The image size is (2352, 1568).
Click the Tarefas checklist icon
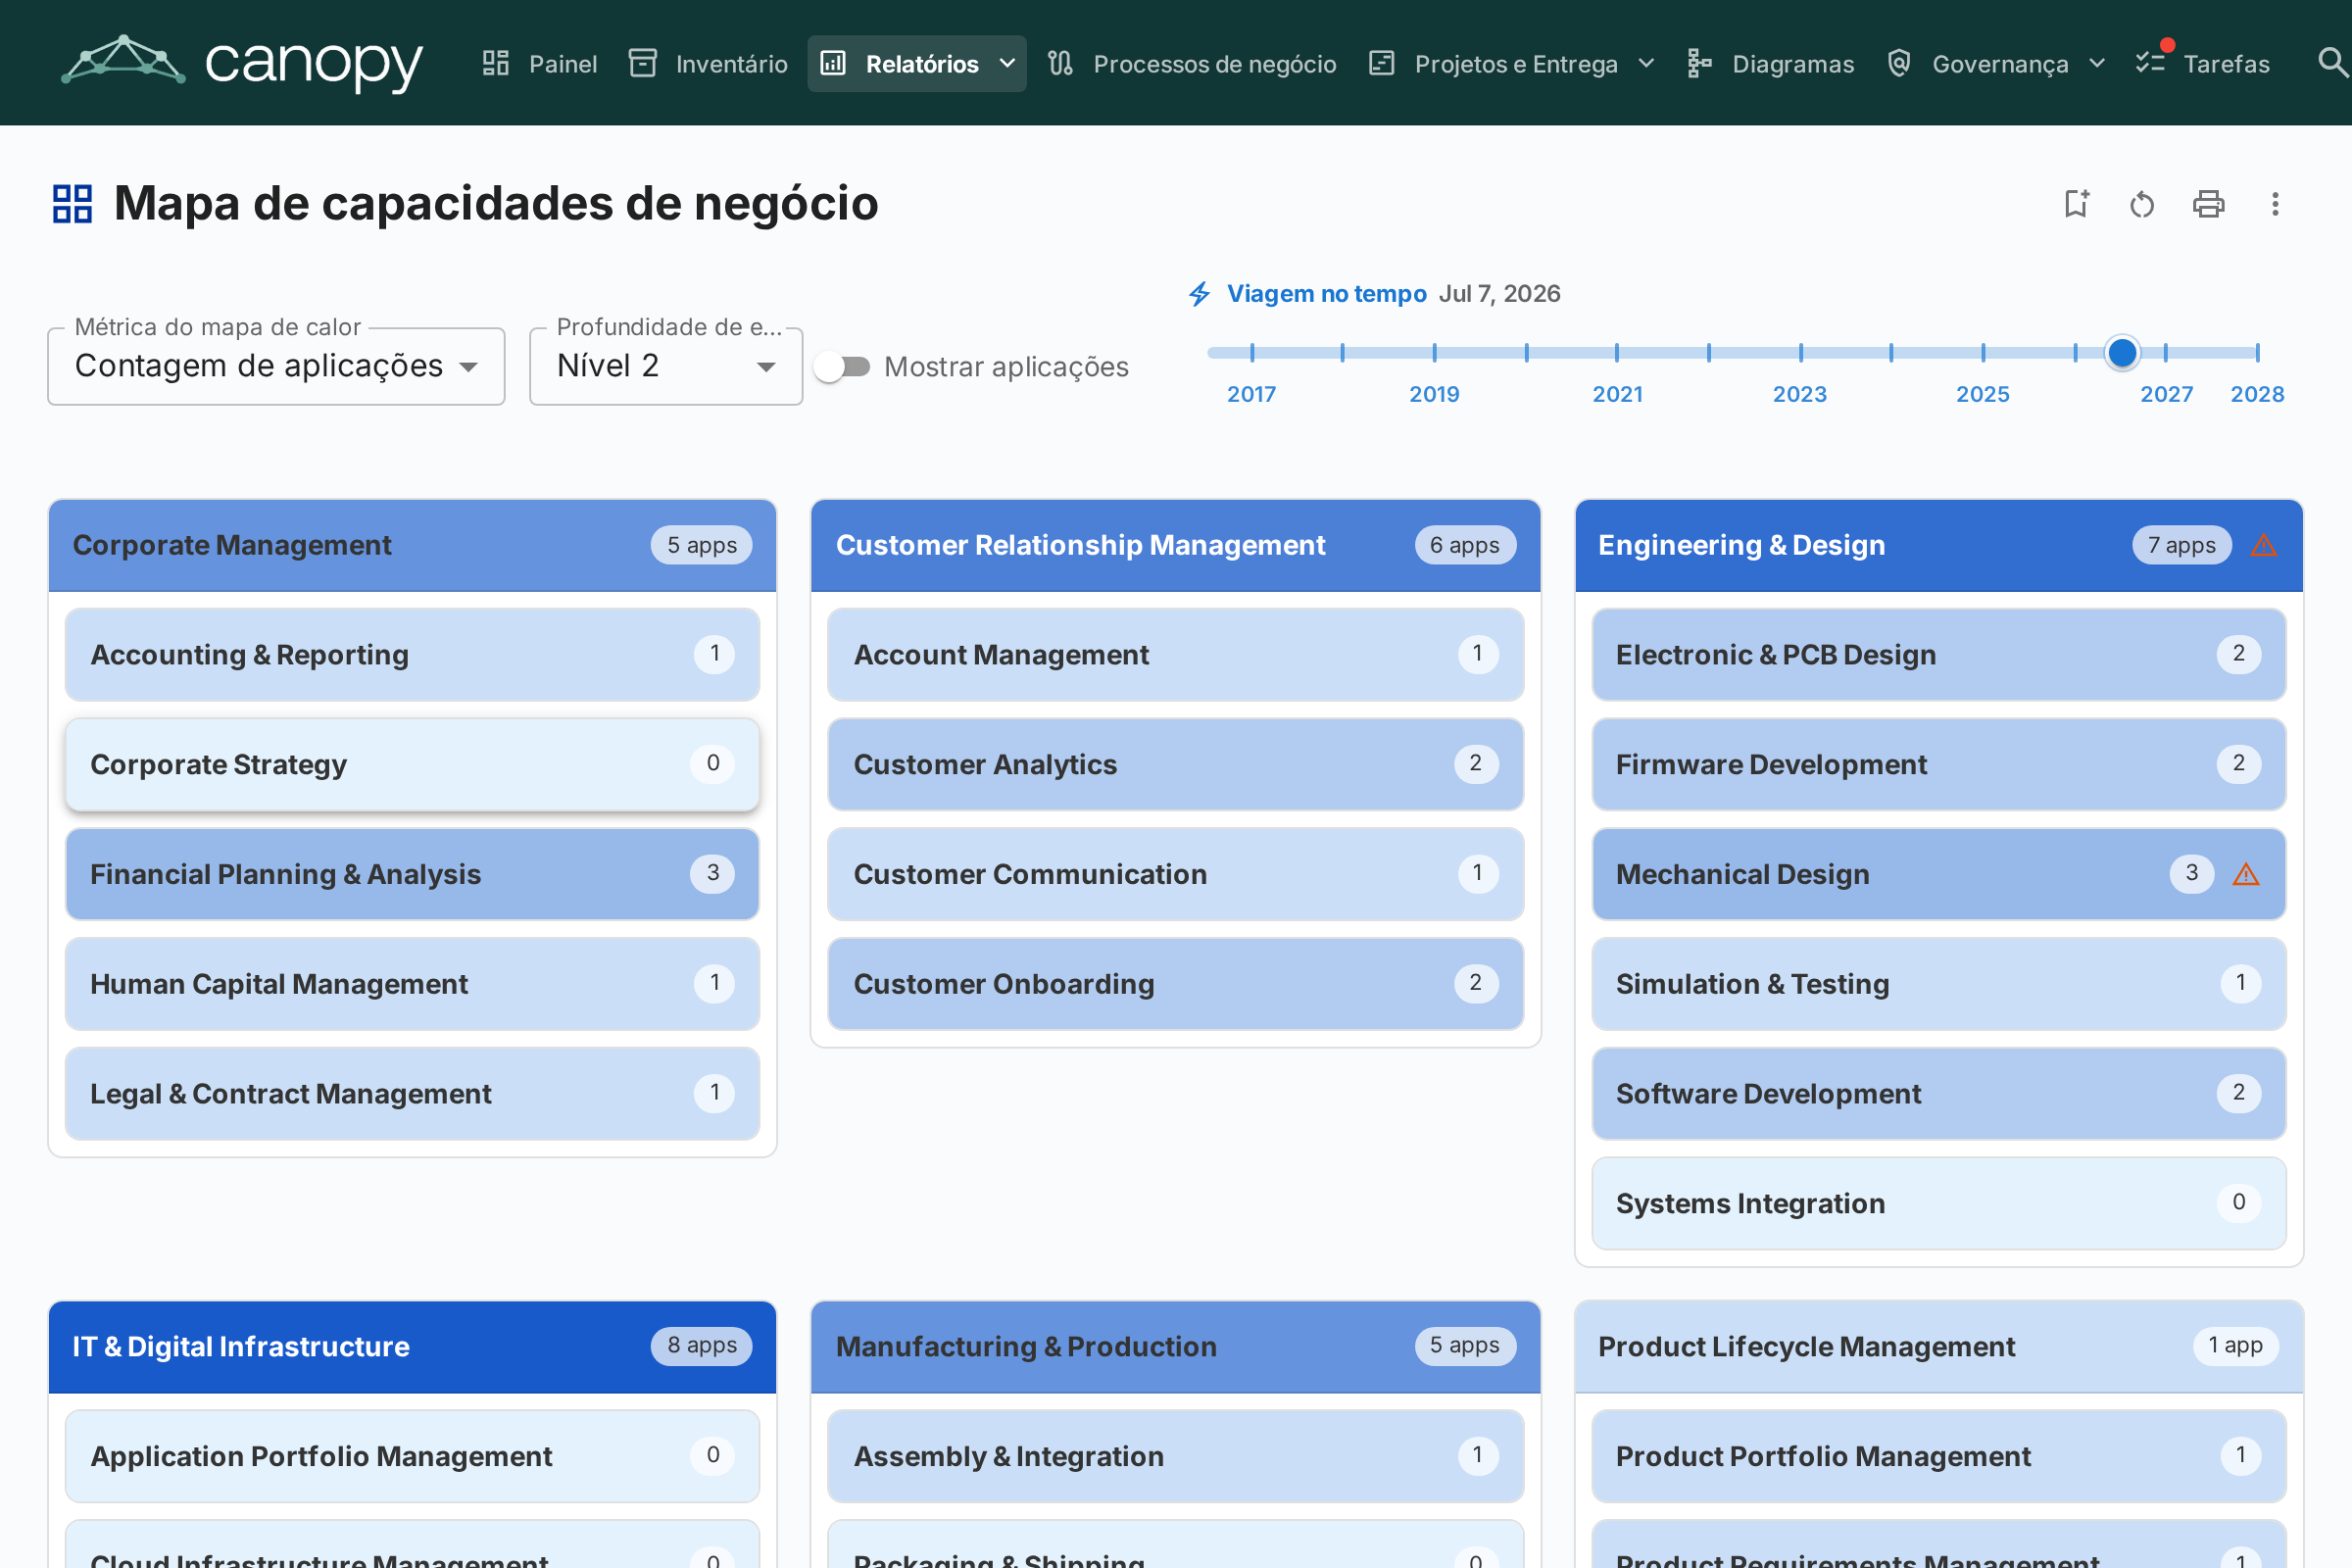2150,64
